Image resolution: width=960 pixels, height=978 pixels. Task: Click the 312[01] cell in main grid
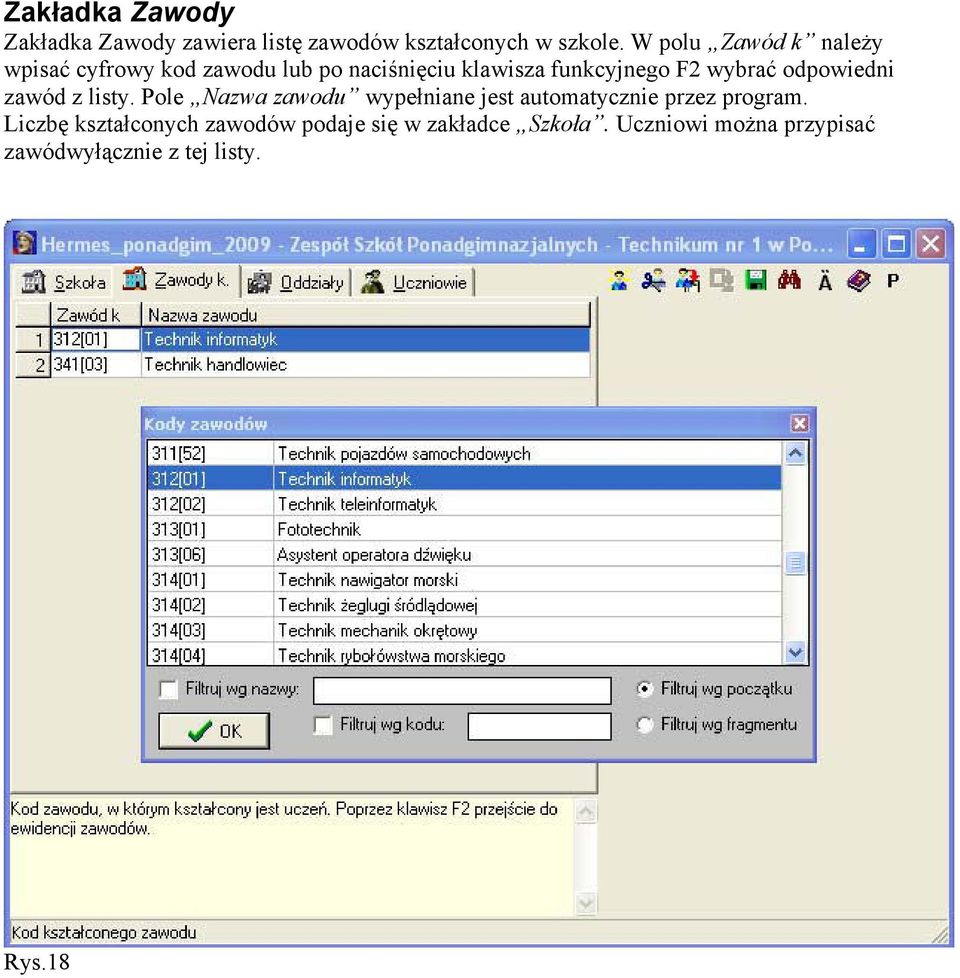click(x=95, y=339)
